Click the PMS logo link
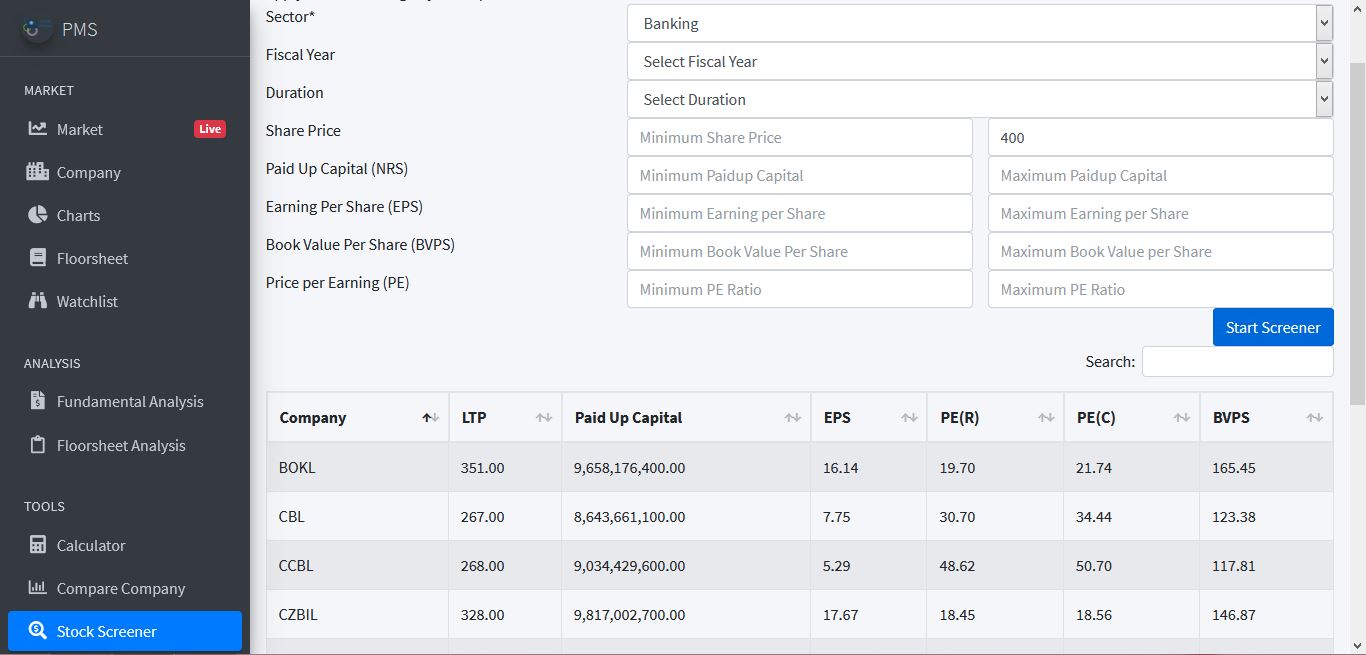This screenshot has width=1366, height=655. coord(62,29)
